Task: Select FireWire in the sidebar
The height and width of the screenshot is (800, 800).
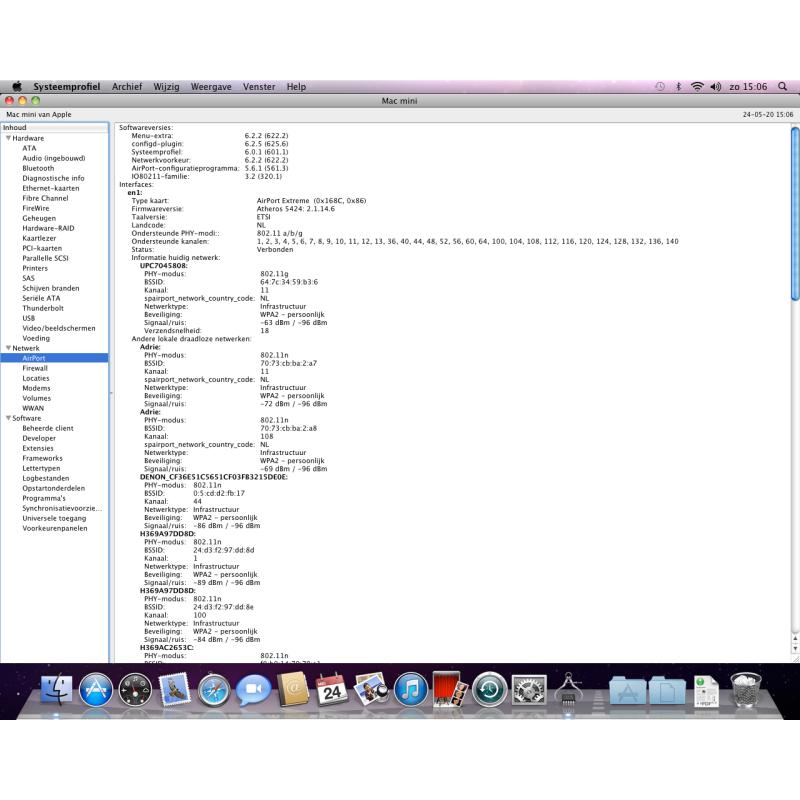Action: [x=36, y=208]
